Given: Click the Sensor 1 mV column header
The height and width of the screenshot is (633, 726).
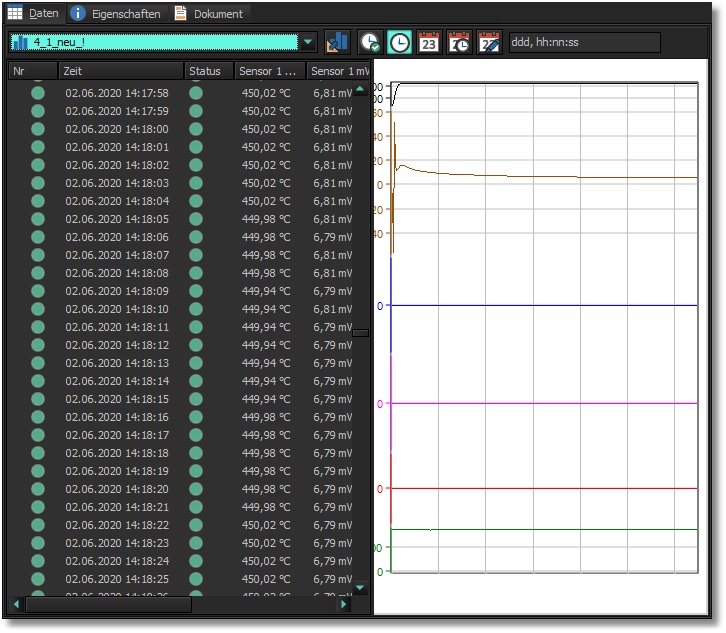Looking at the screenshot, I should pos(338,71).
